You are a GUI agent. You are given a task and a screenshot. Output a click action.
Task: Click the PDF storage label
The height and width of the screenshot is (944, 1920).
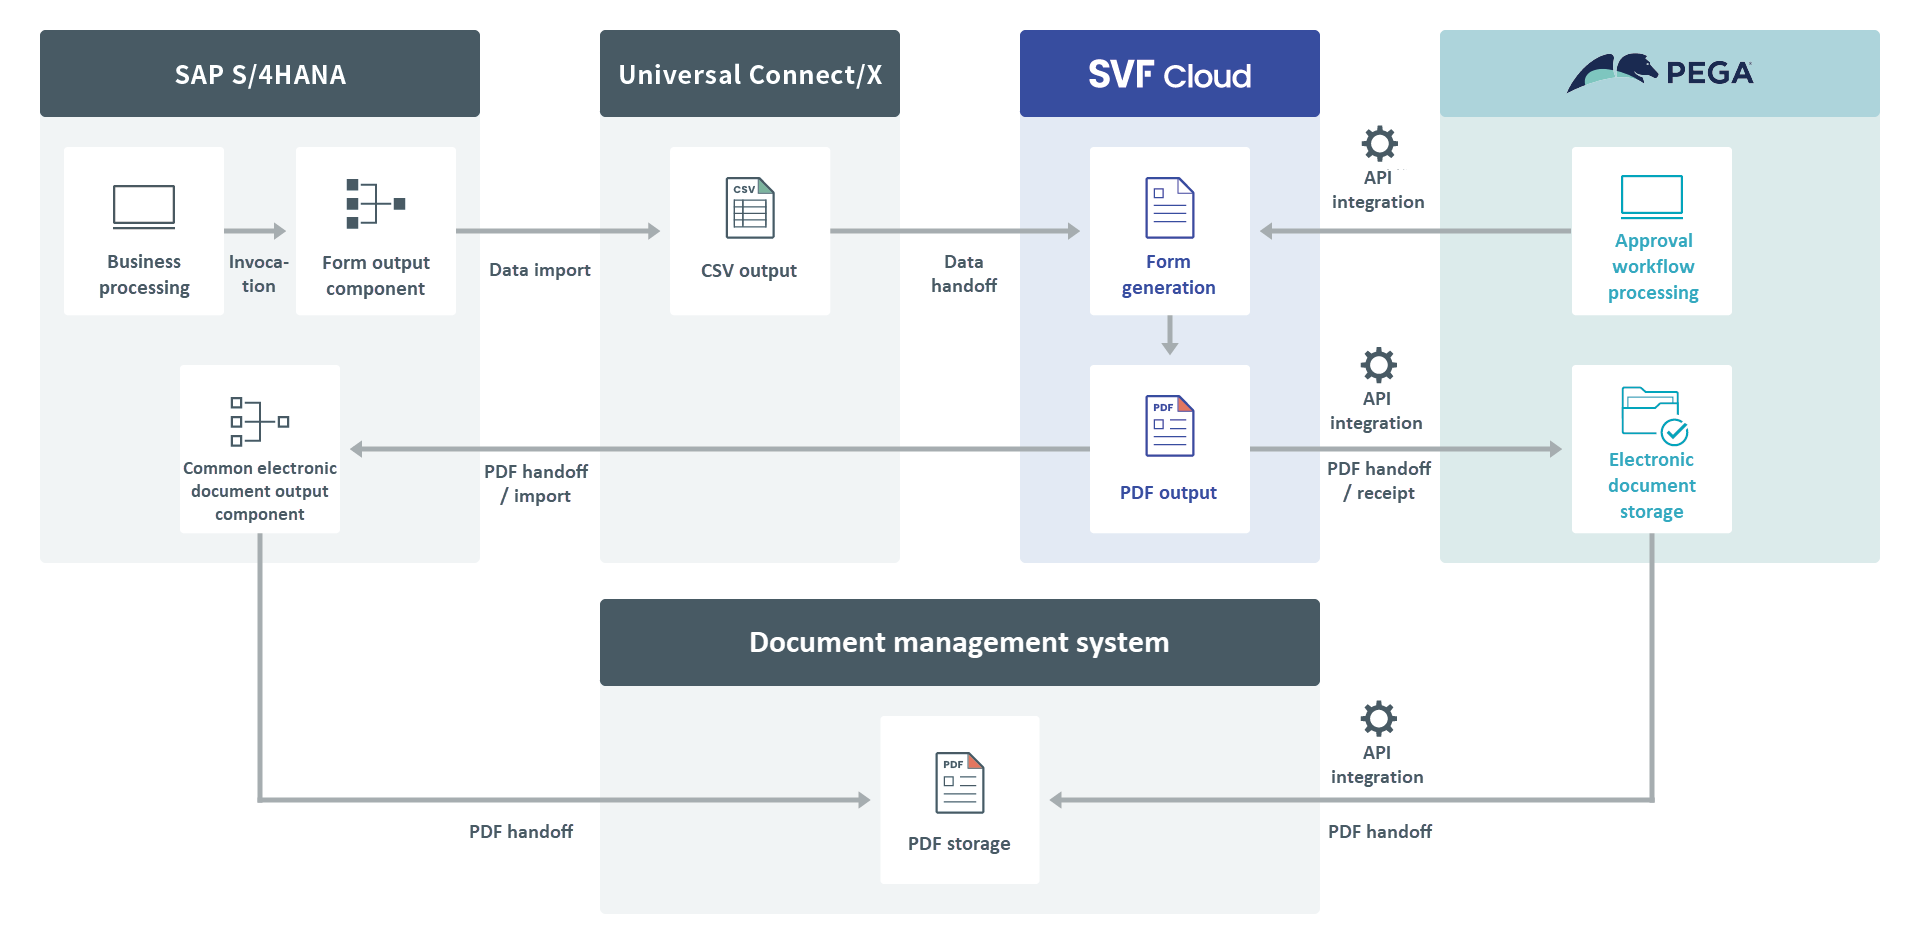click(959, 844)
